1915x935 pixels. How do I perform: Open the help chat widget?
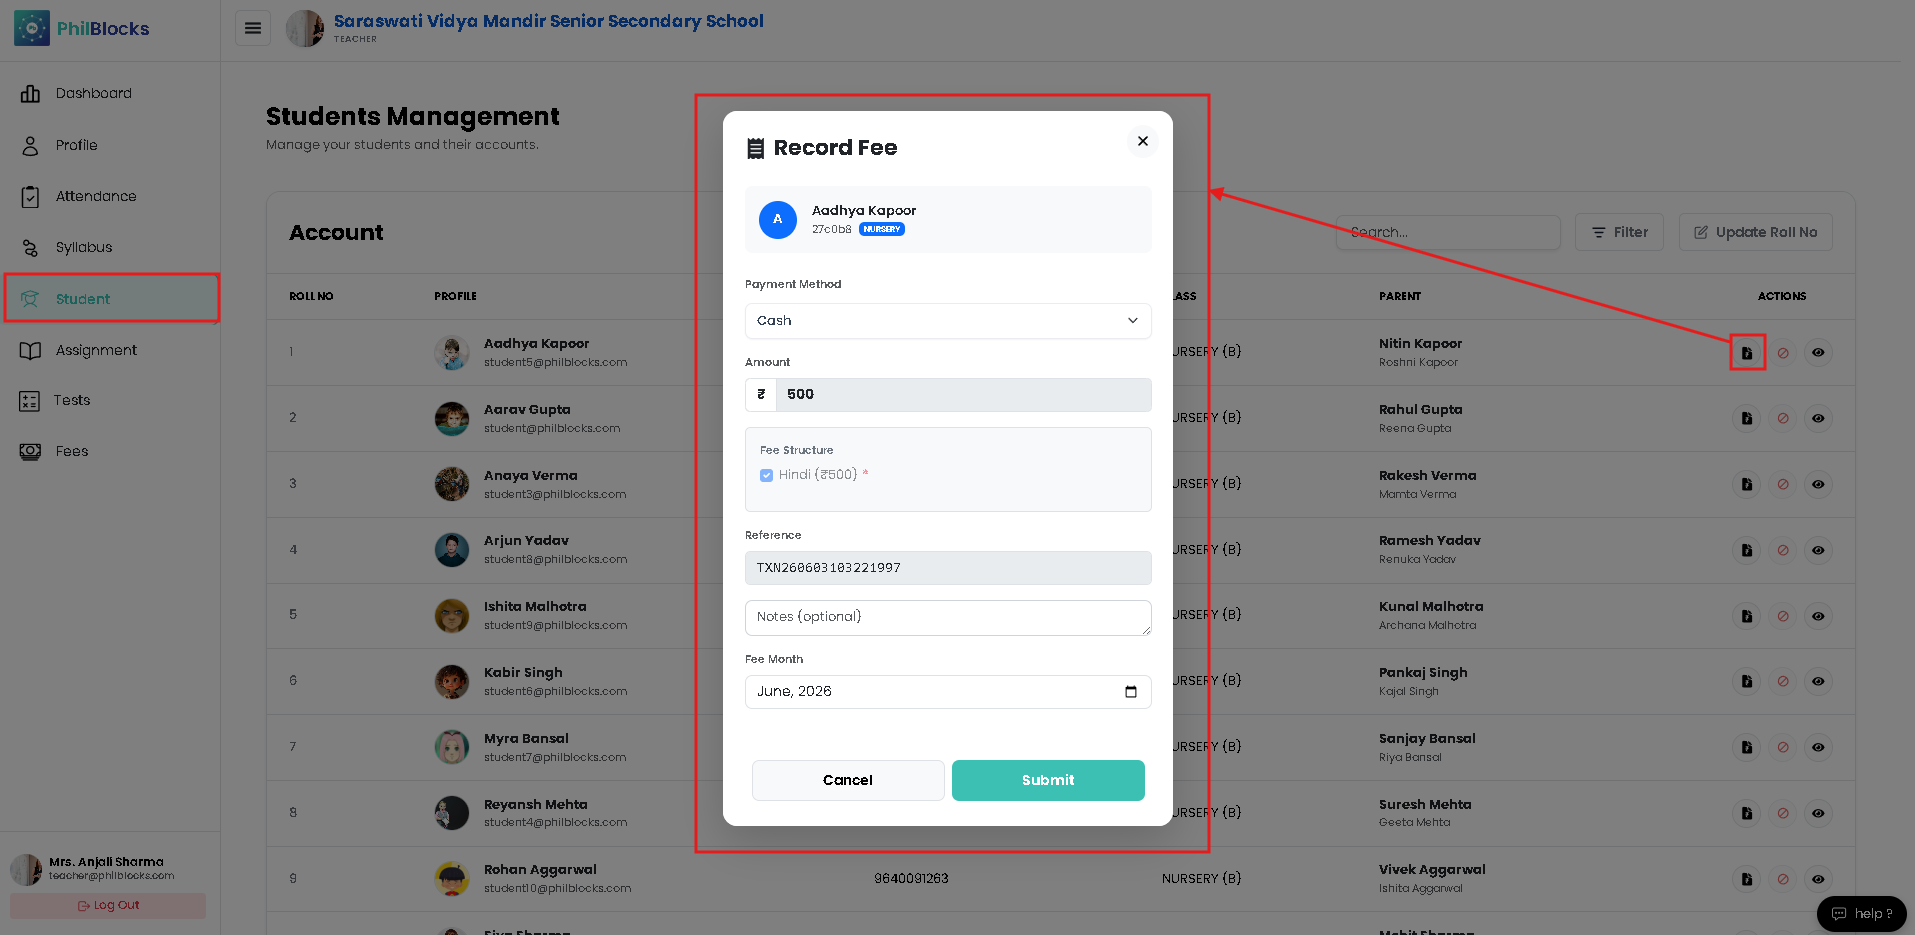pyautogui.click(x=1861, y=913)
